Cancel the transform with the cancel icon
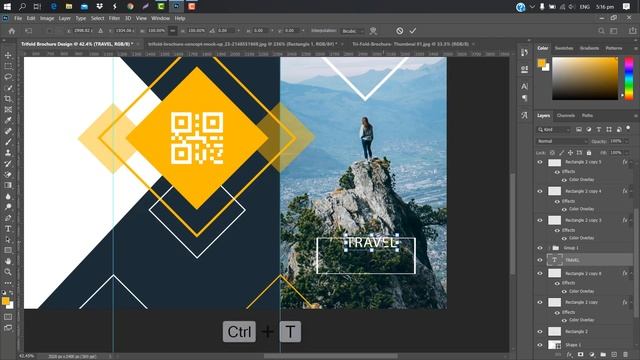The height and width of the screenshot is (360, 640). 400,31
